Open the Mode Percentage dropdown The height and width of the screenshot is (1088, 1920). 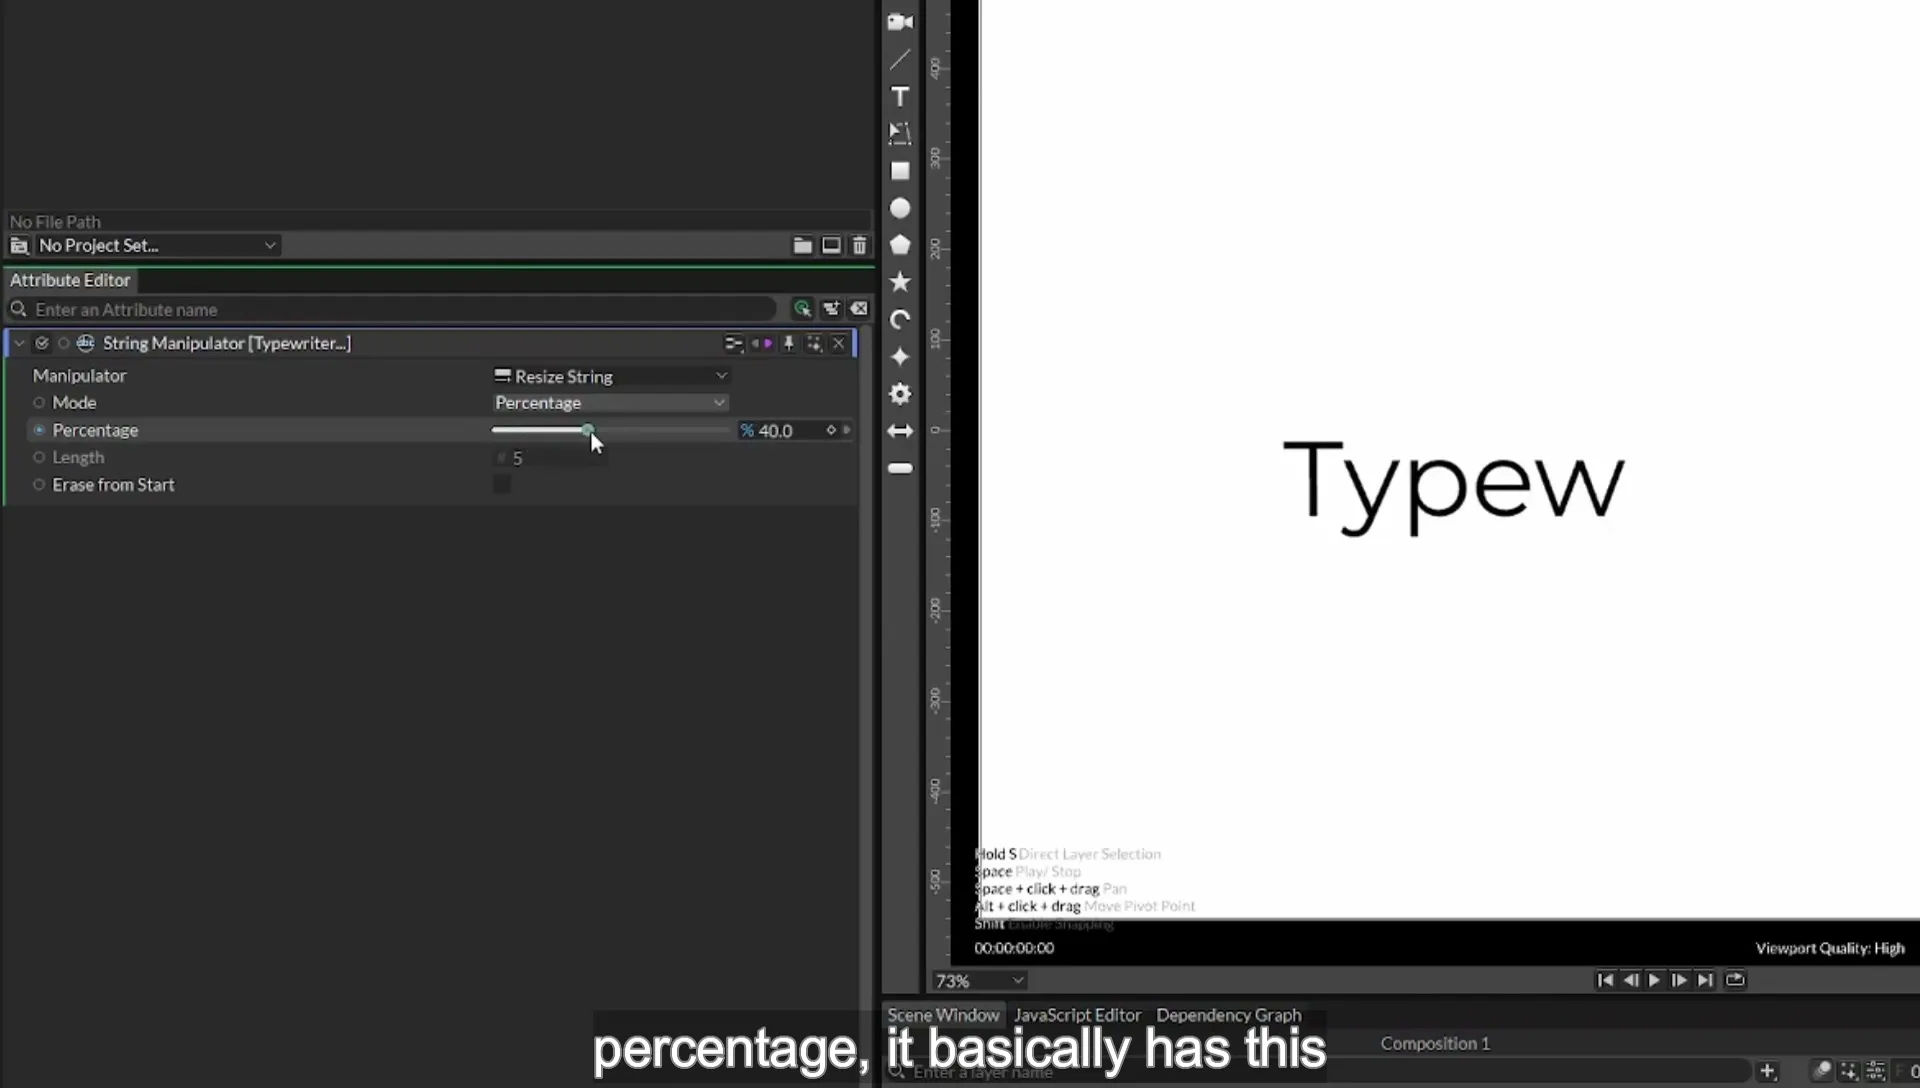click(610, 402)
